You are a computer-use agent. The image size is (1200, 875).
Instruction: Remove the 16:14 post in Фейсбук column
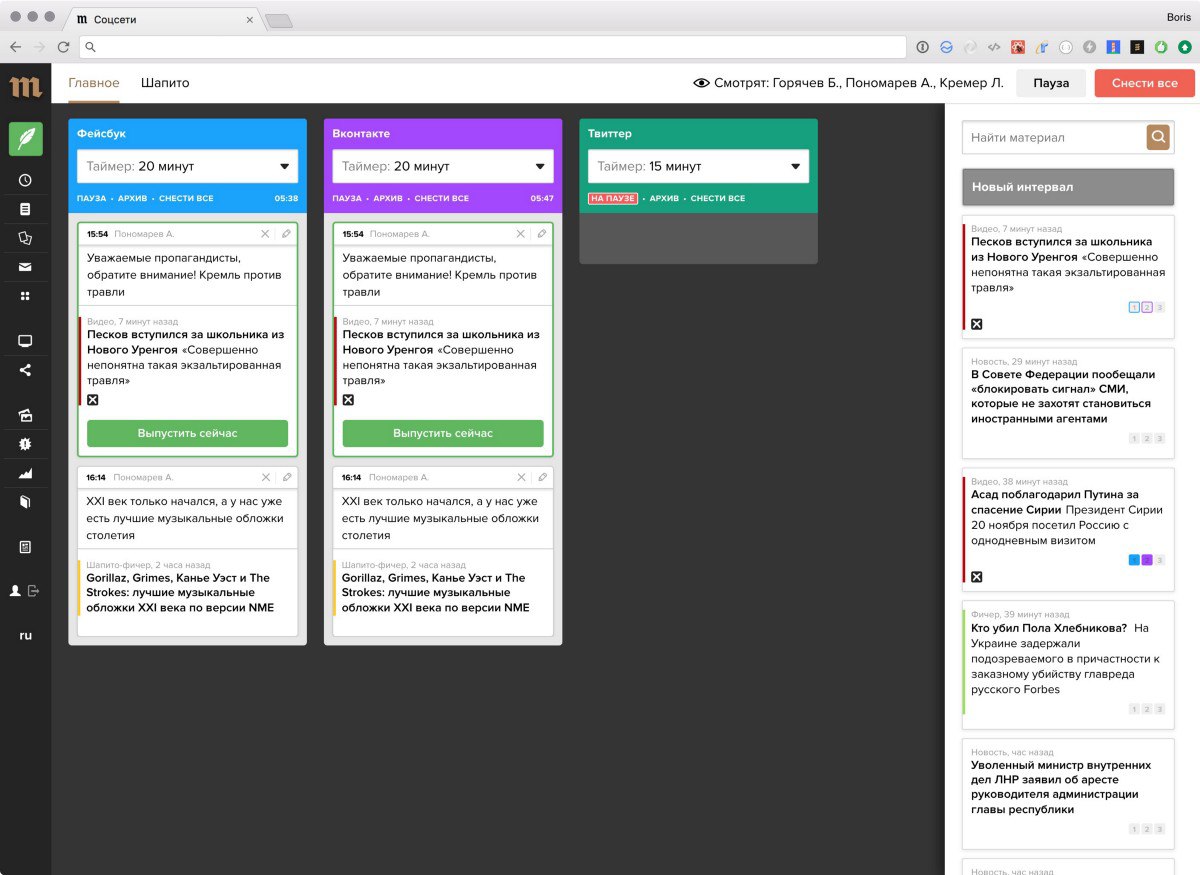265,478
